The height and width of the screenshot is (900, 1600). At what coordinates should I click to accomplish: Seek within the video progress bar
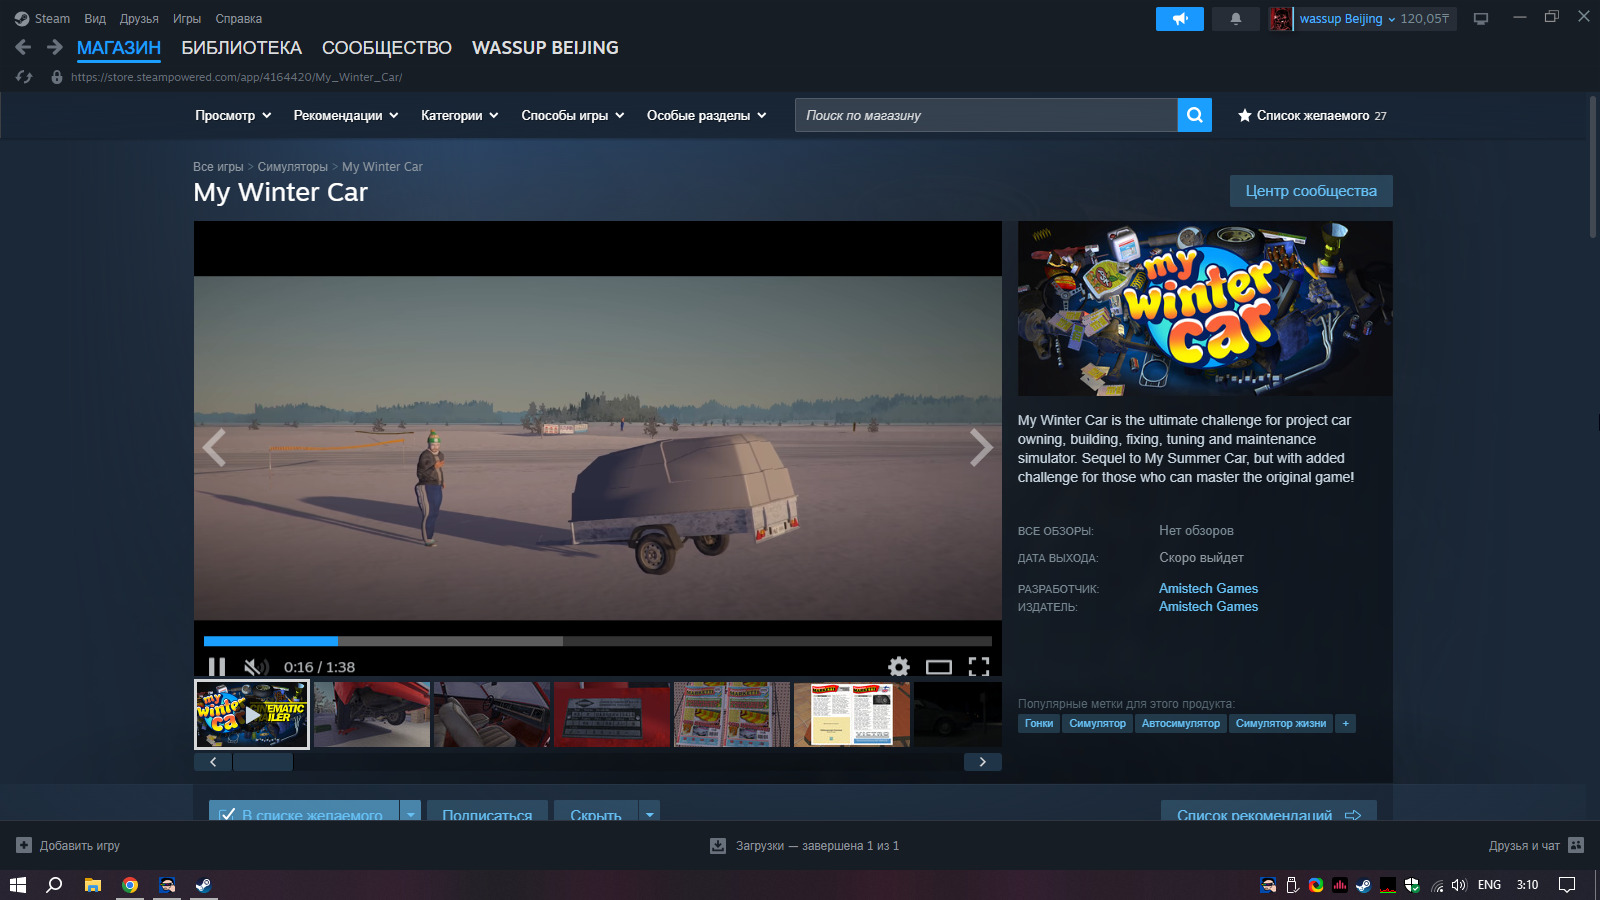598,641
